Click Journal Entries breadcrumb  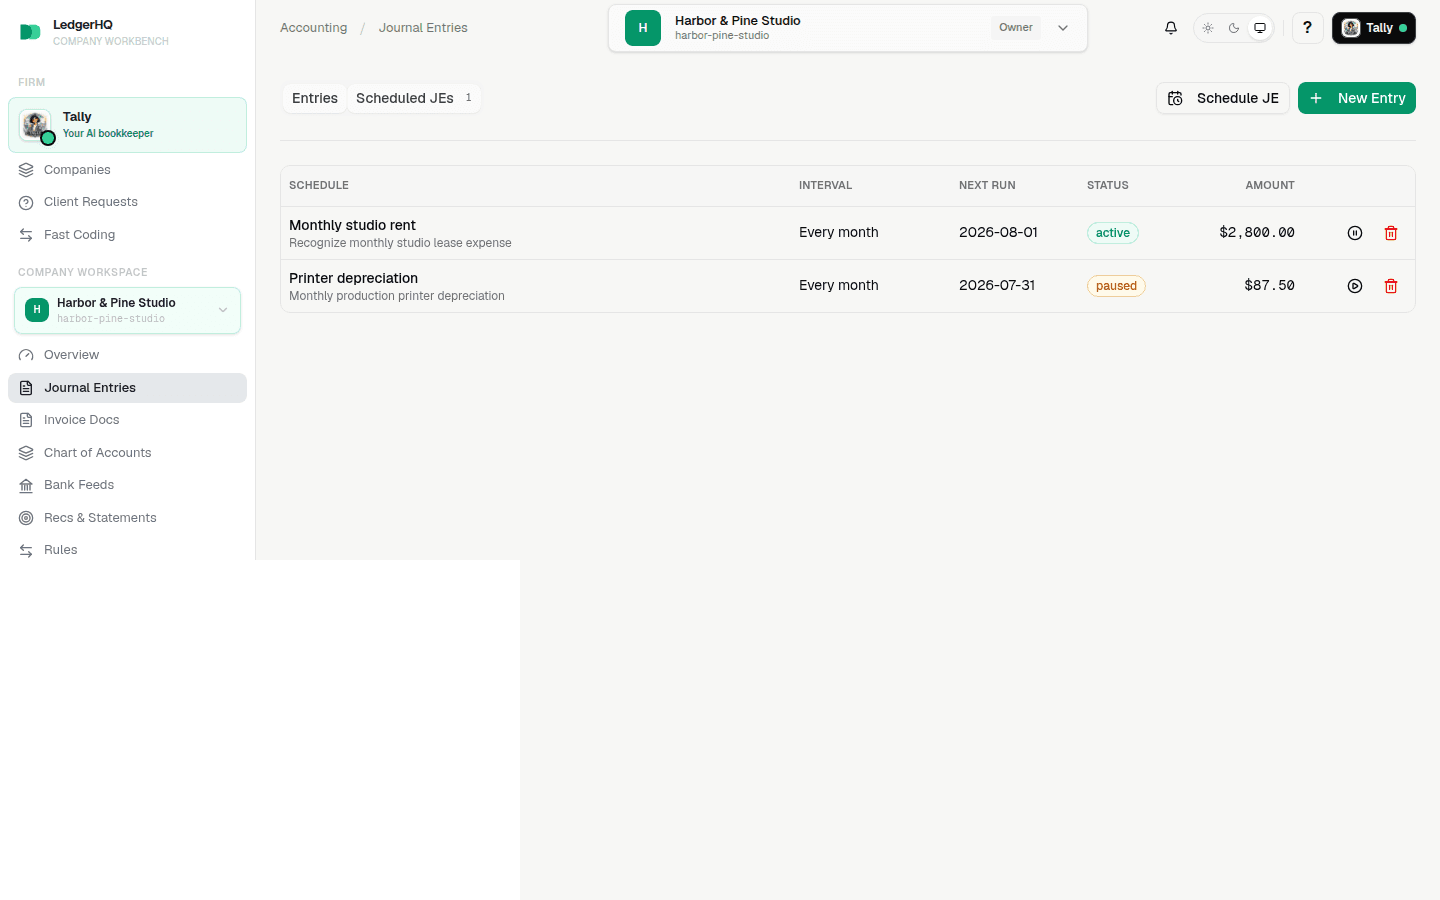[x=423, y=28]
